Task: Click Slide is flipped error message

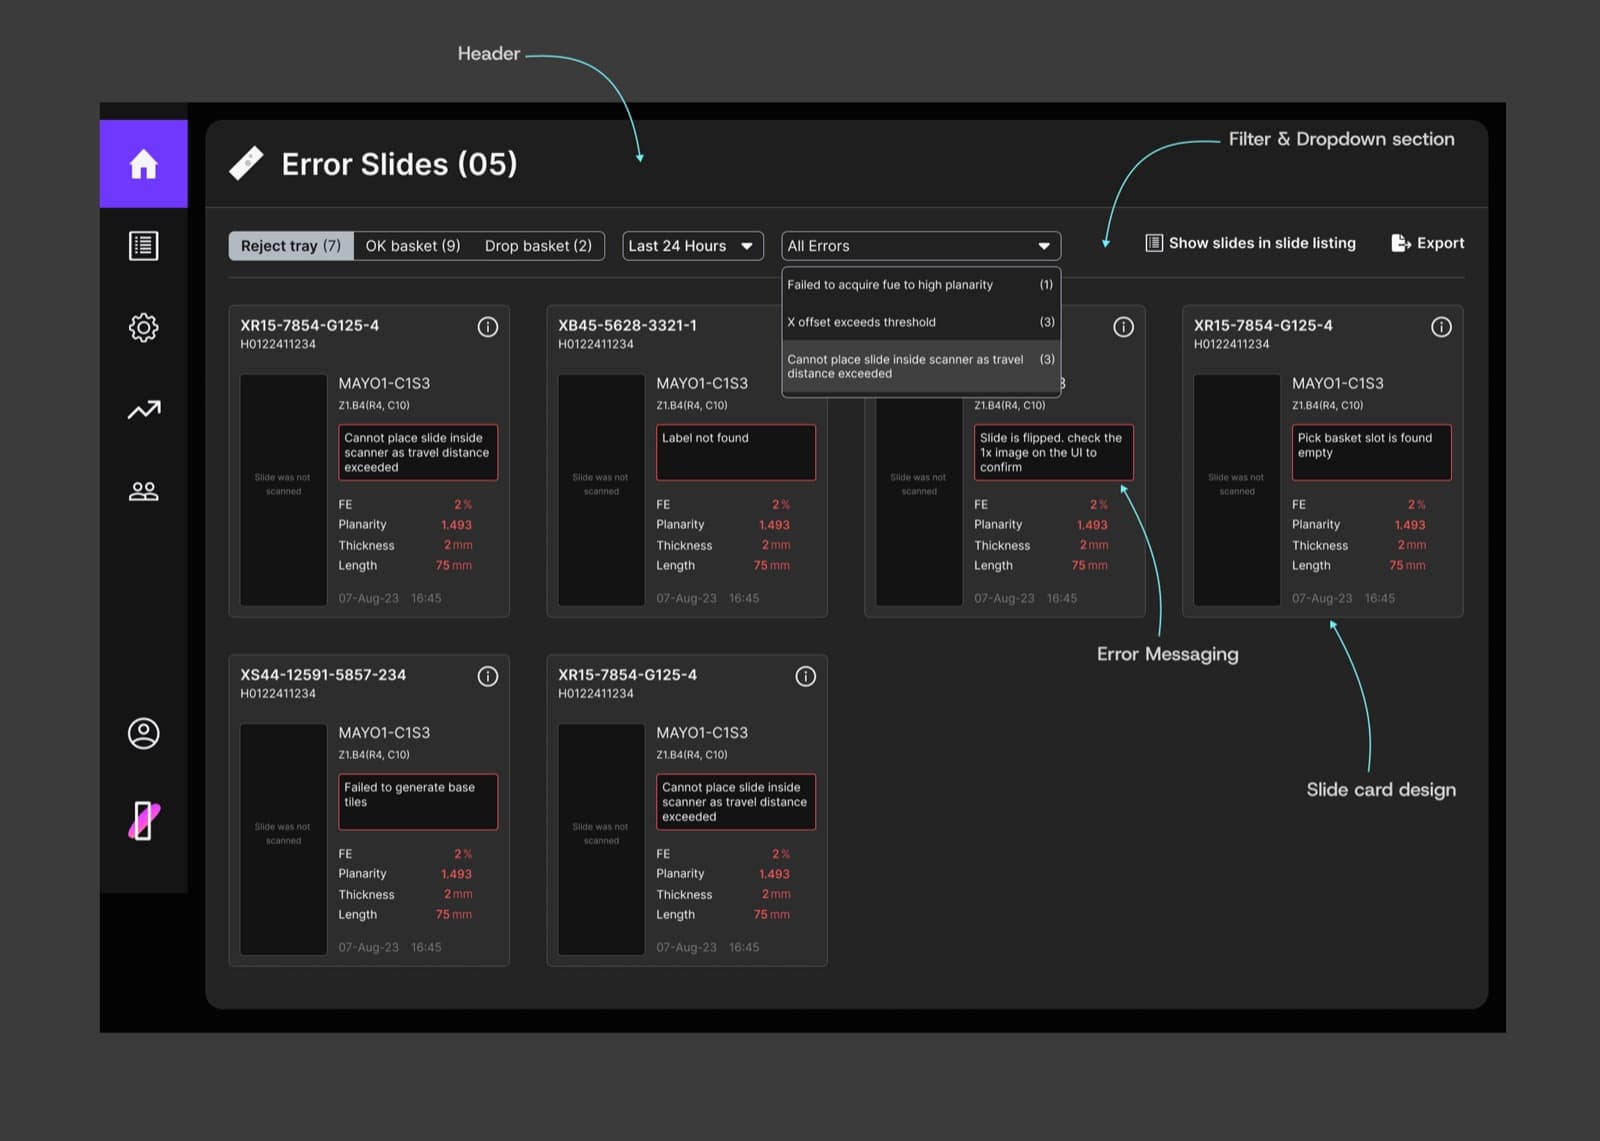Action: pyautogui.click(x=1054, y=452)
